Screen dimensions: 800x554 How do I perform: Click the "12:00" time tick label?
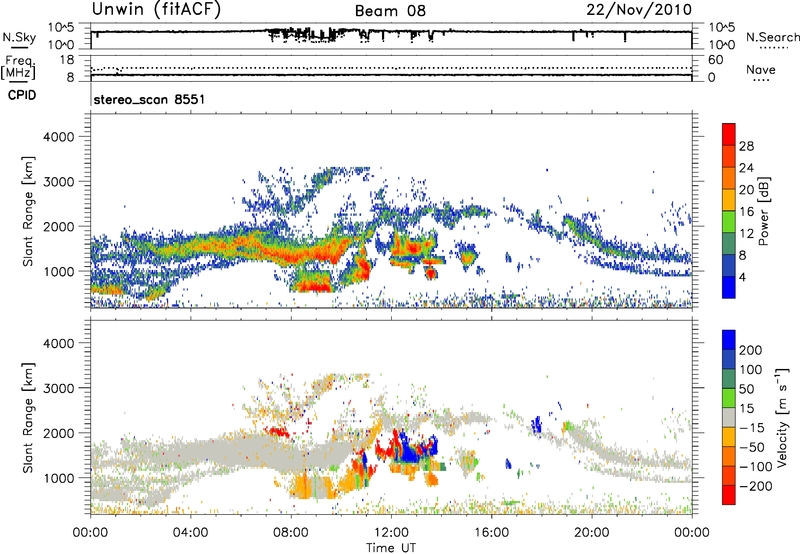(x=391, y=533)
